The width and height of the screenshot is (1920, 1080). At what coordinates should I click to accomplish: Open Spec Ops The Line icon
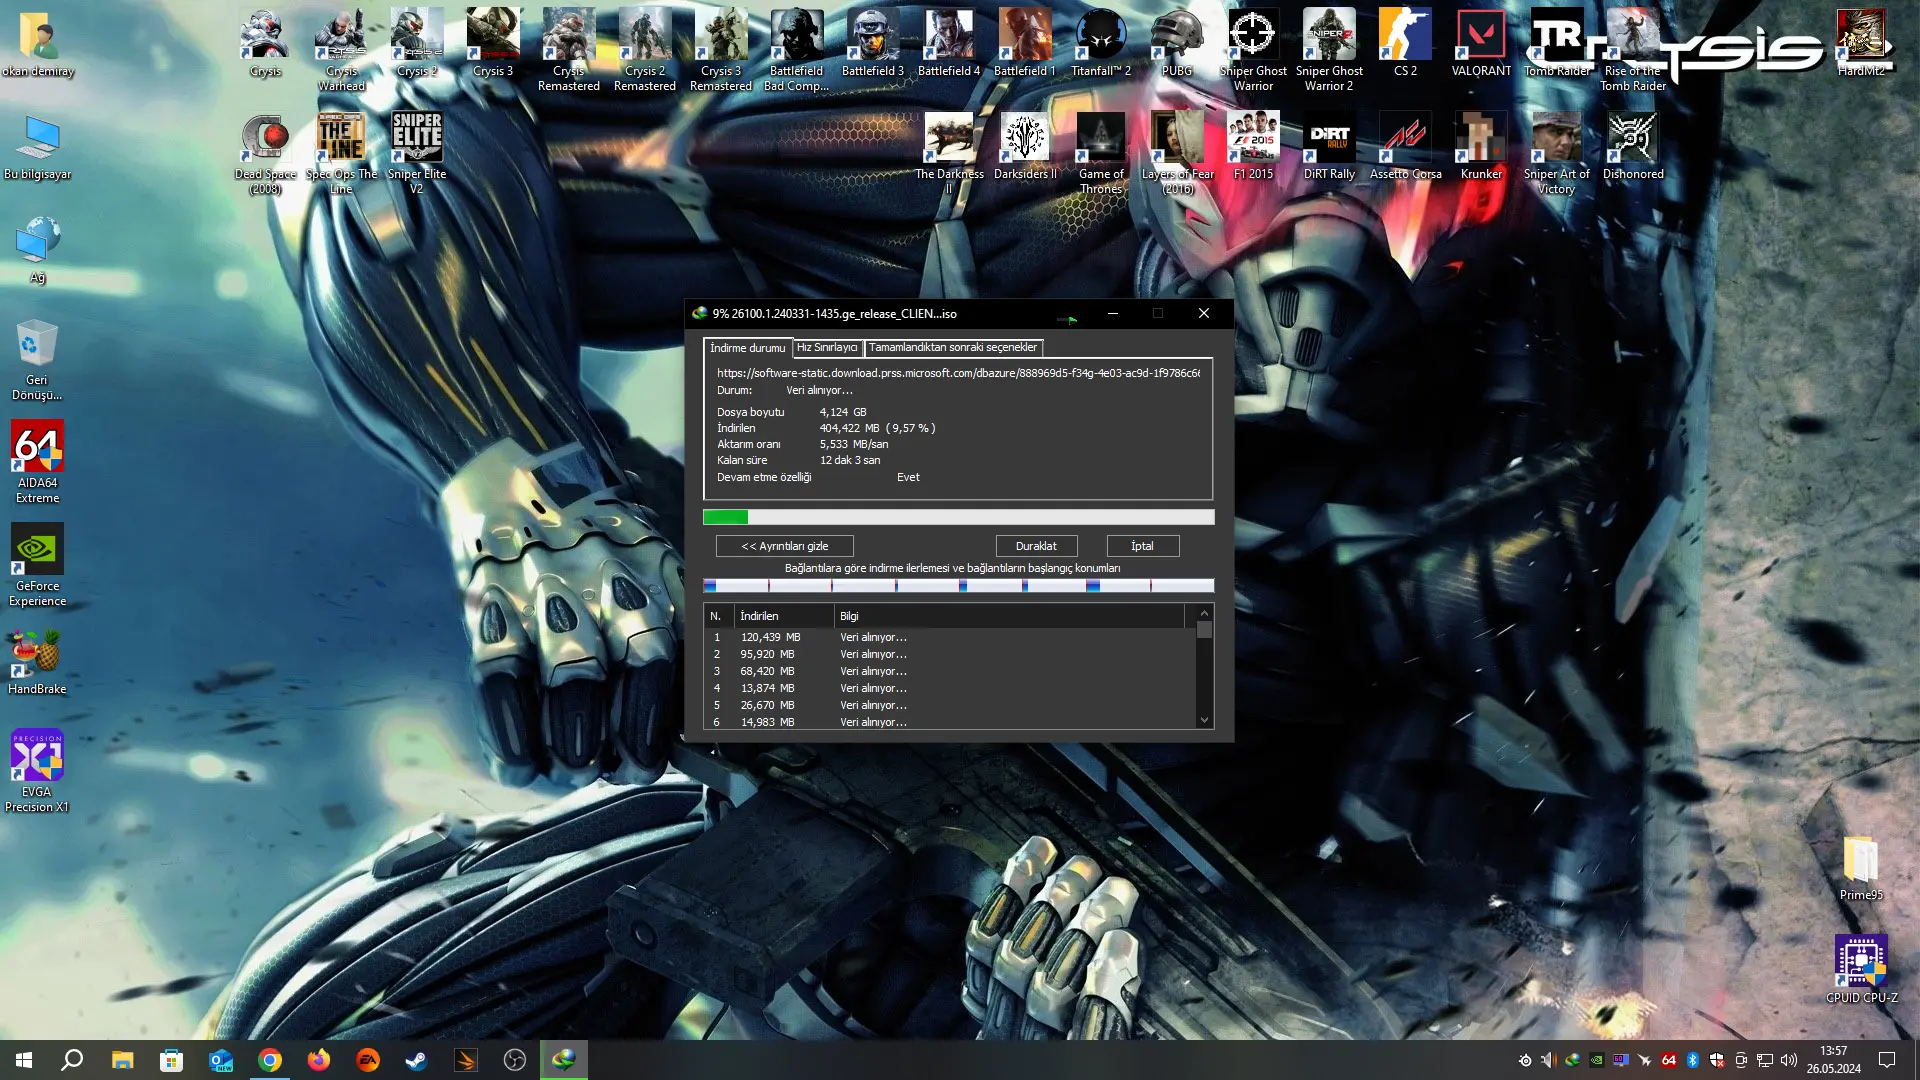[x=341, y=152]
